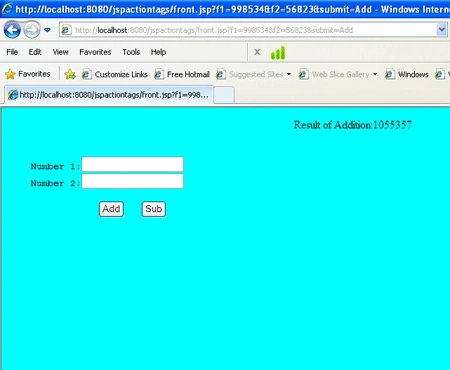Click the IE icon beside Suggested Sites
The width and height of the screenshot is (450, 370).
[221, 74]
